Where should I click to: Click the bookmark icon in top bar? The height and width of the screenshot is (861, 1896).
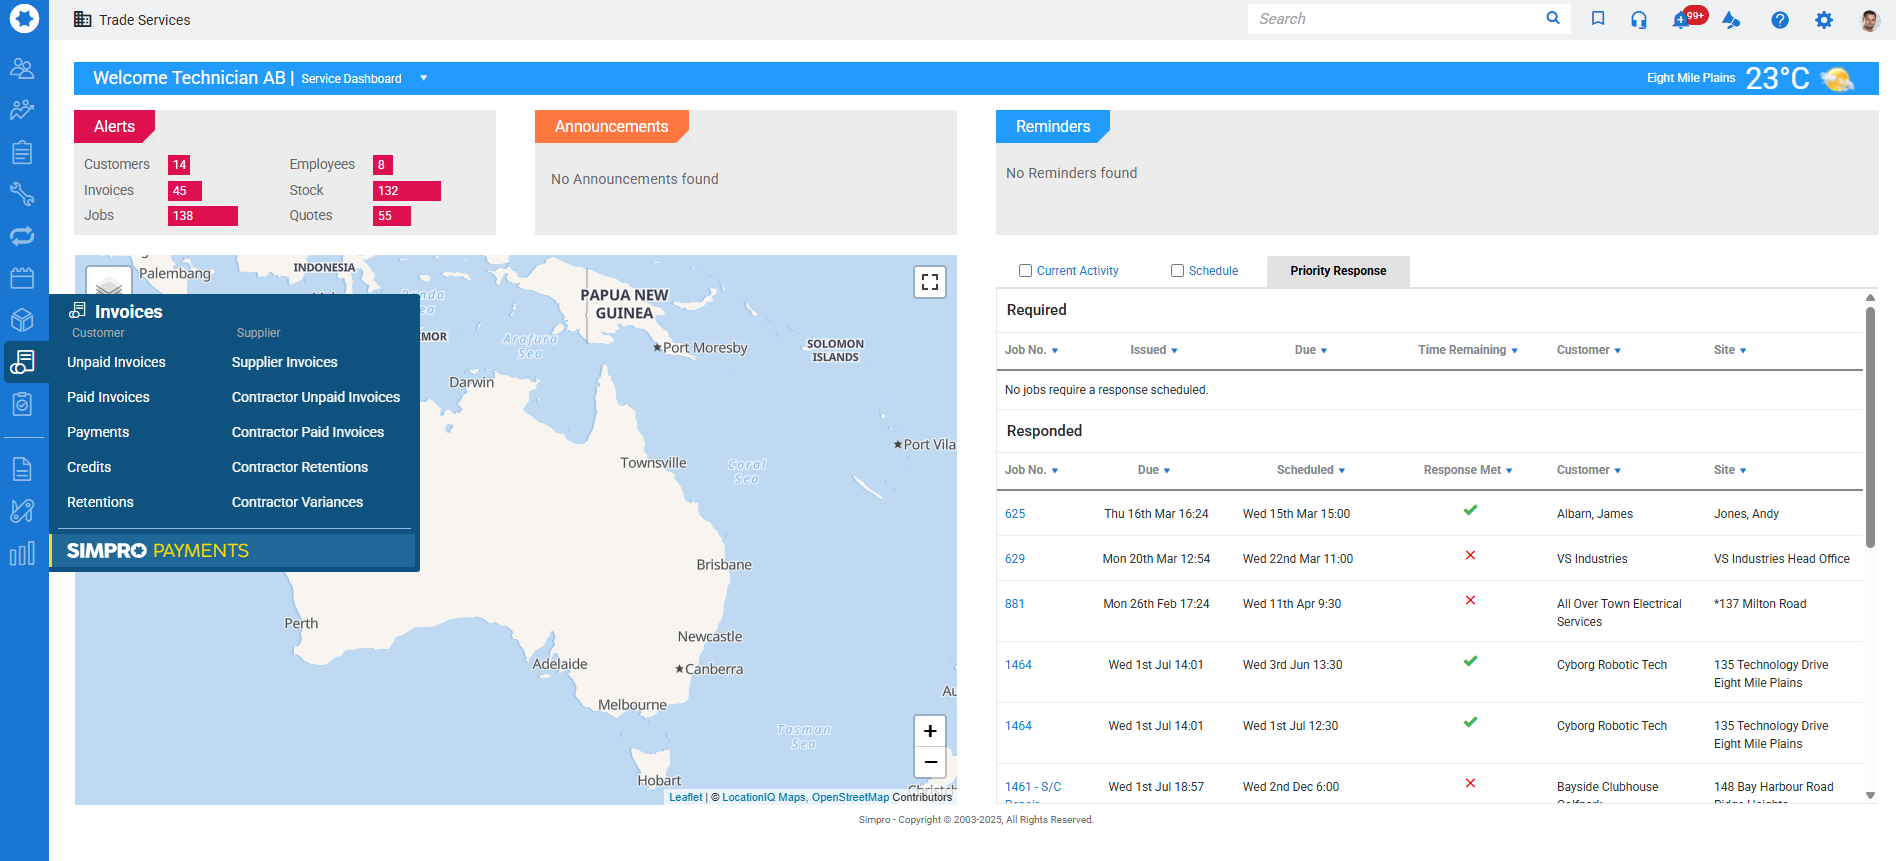pos(1598,19)
